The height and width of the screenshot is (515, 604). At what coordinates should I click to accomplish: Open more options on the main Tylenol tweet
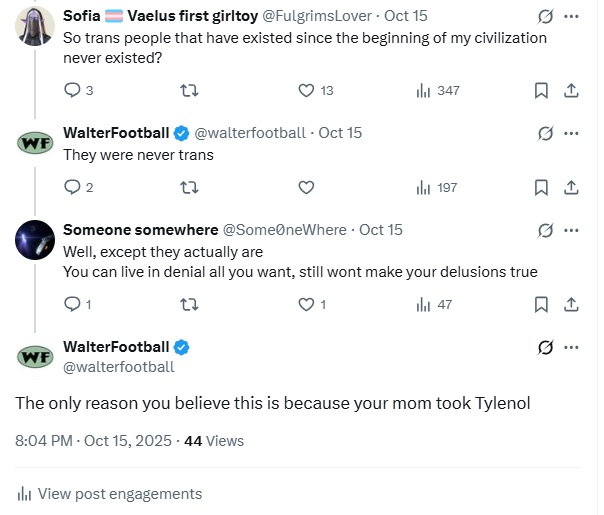coord(571,348)
